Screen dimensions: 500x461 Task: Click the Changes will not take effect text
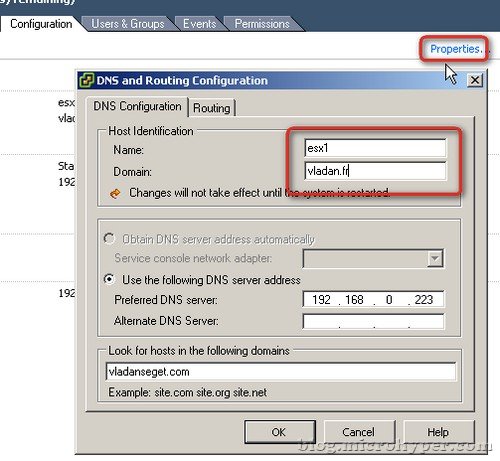pyautogui.click(x=259, y=193)
